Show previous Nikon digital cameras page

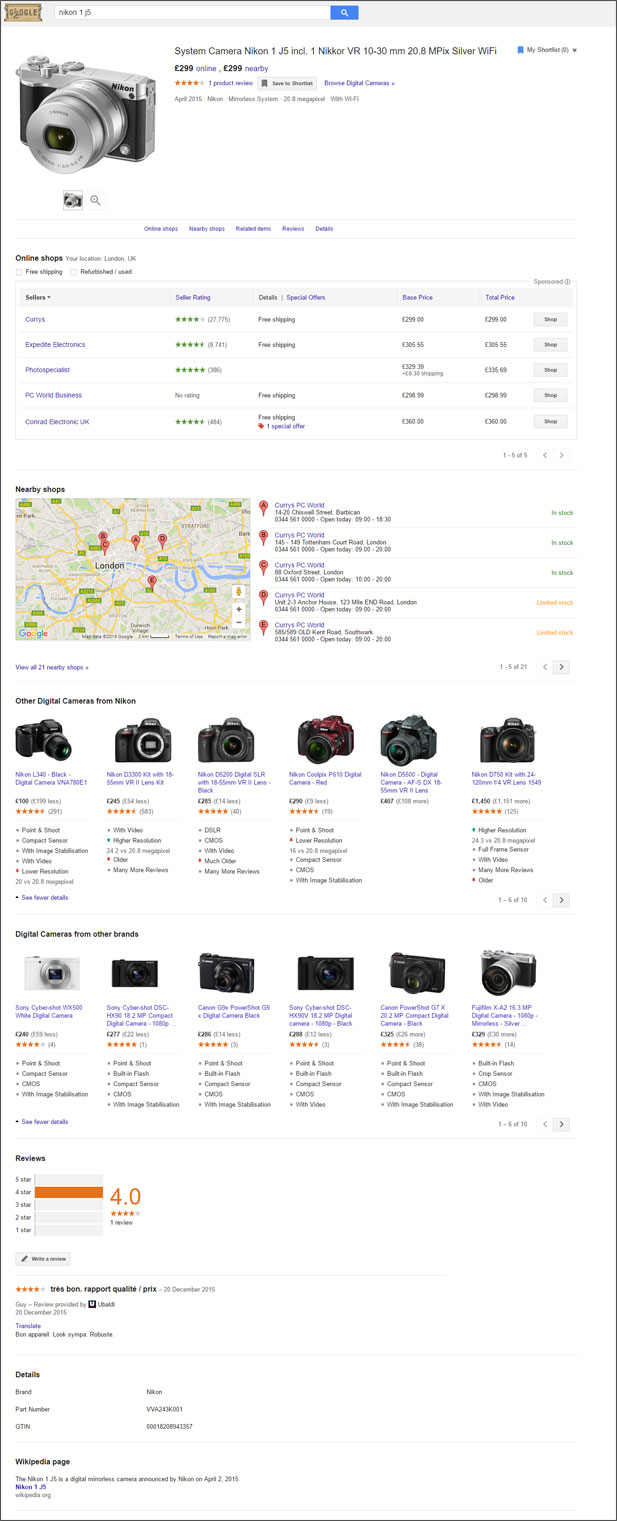tap(545, 900)
